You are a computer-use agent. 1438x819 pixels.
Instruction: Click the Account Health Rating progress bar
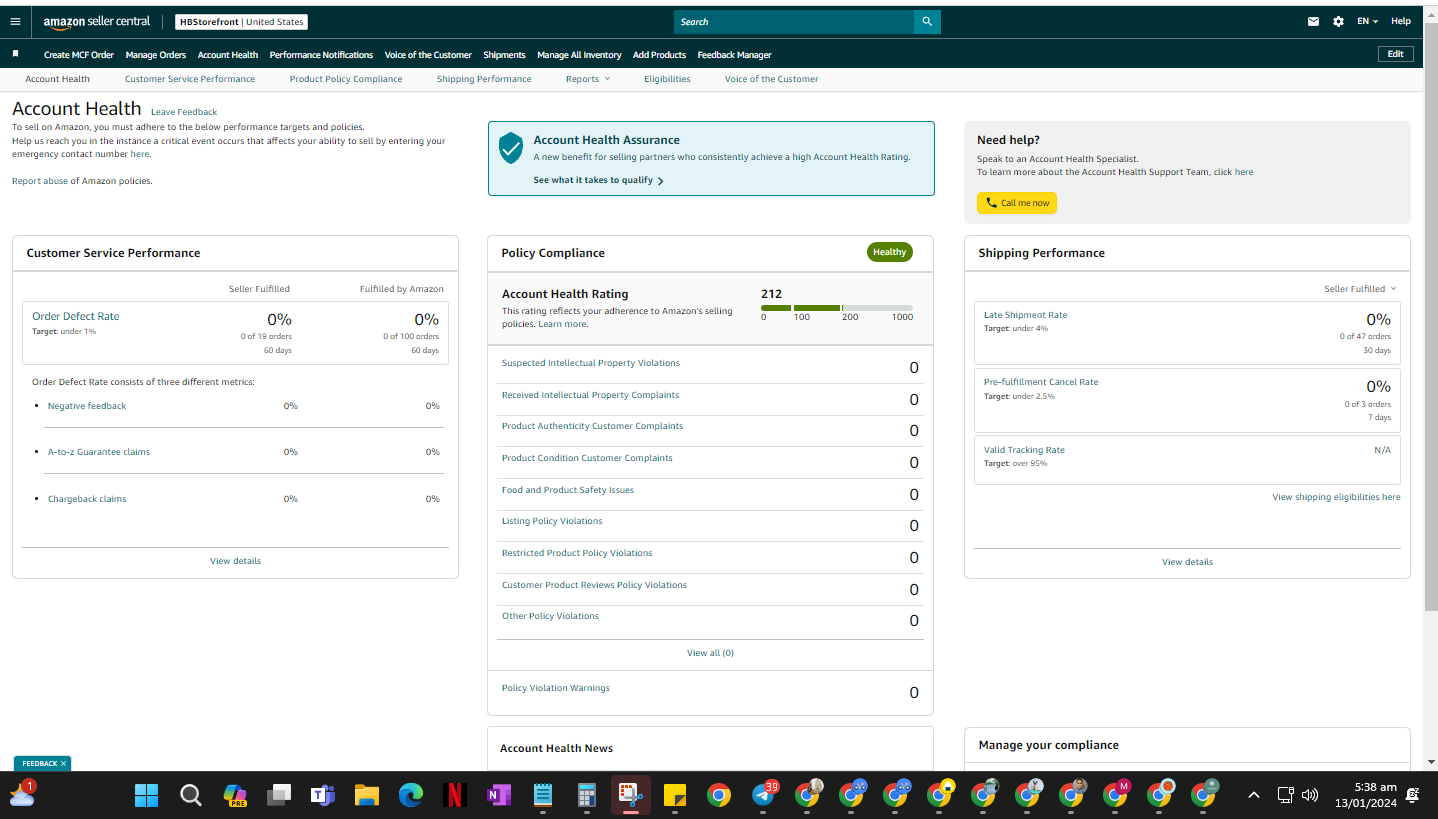(x=837, y=308)
